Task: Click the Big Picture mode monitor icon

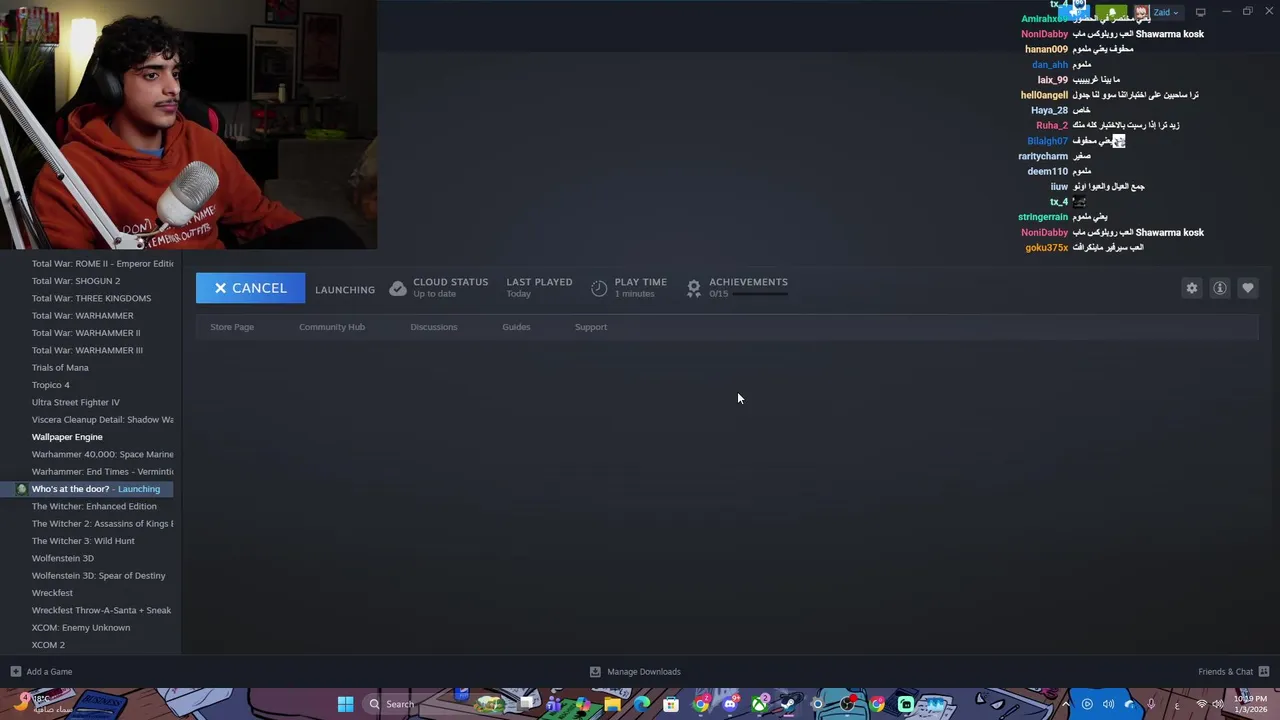Action: pyautogui.click(x=1200, y=12)
